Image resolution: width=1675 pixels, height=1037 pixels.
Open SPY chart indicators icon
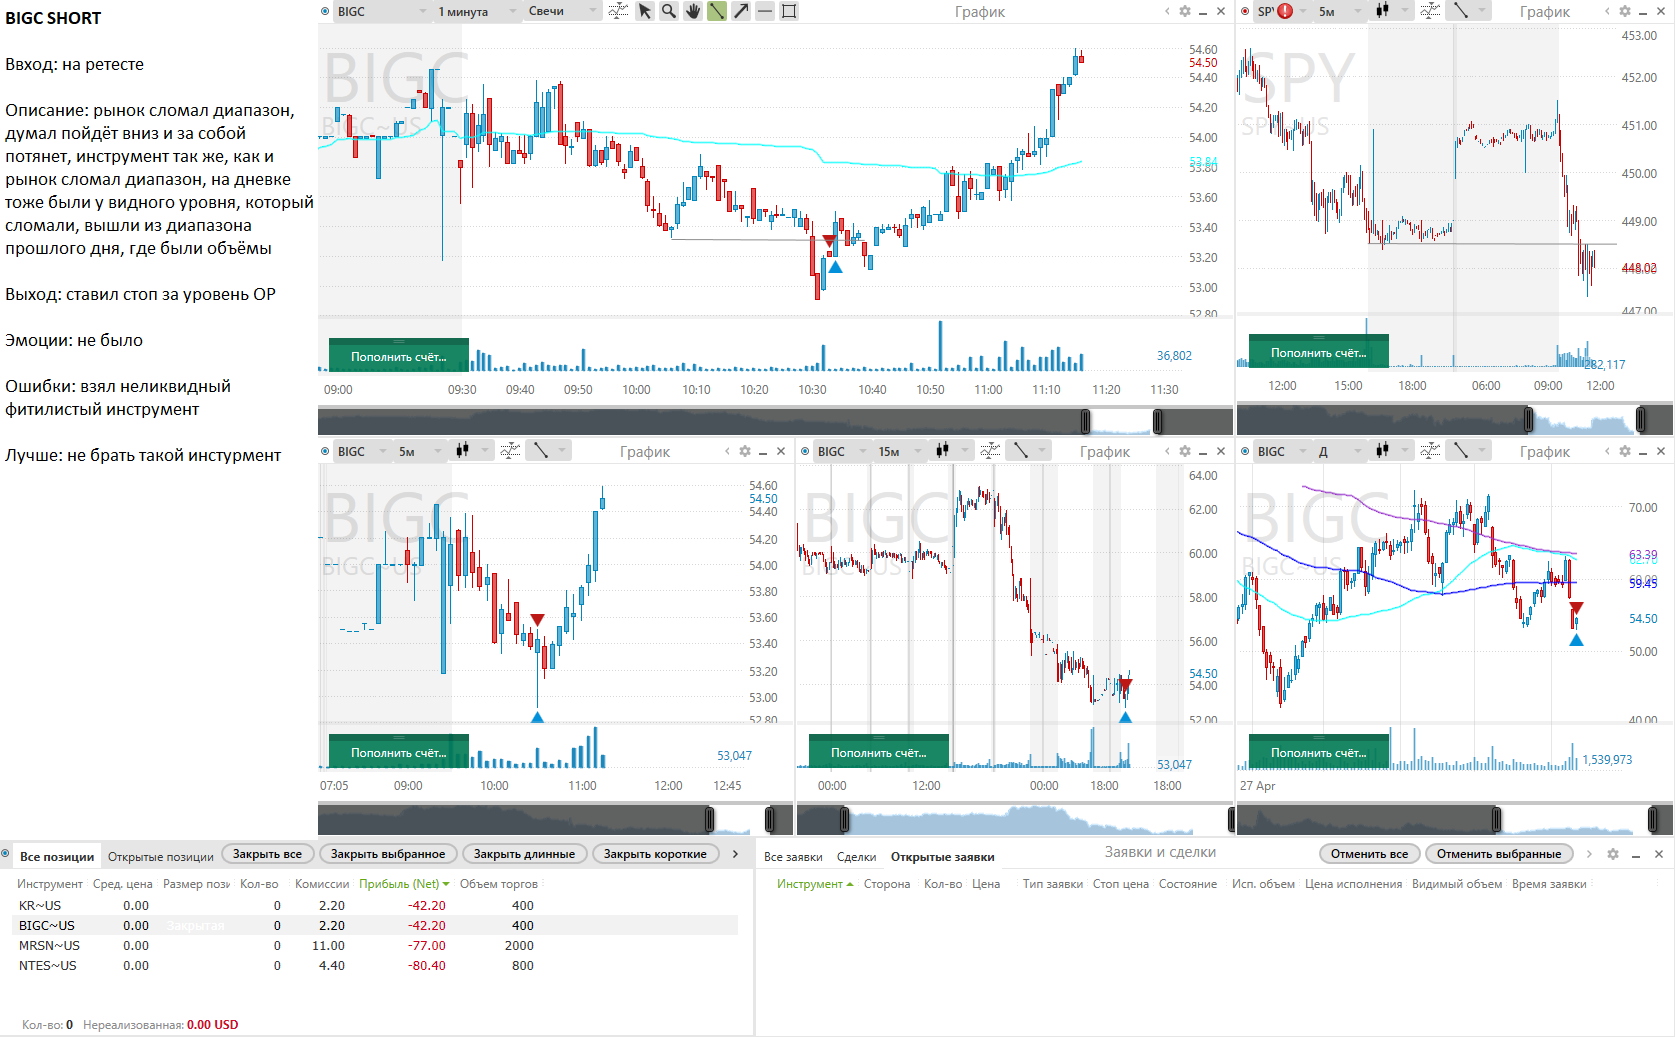pyautogui.click(x=1431, y=11)
